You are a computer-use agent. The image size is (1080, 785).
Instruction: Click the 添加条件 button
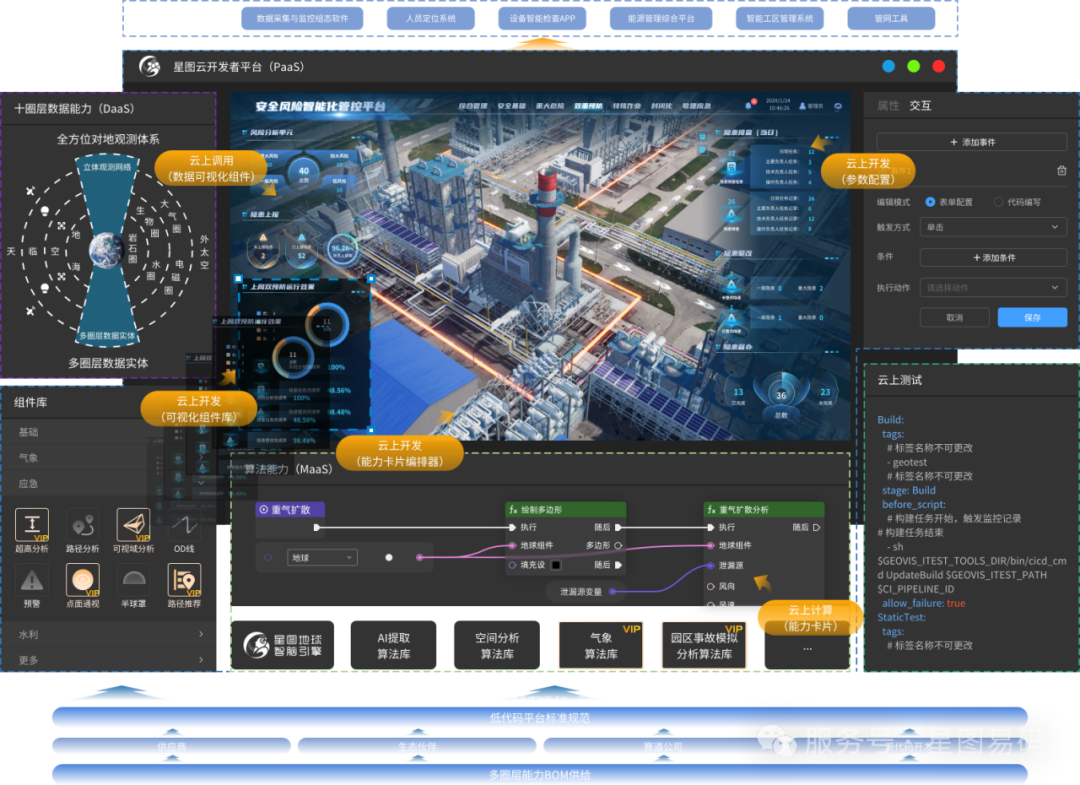point(993,258)
